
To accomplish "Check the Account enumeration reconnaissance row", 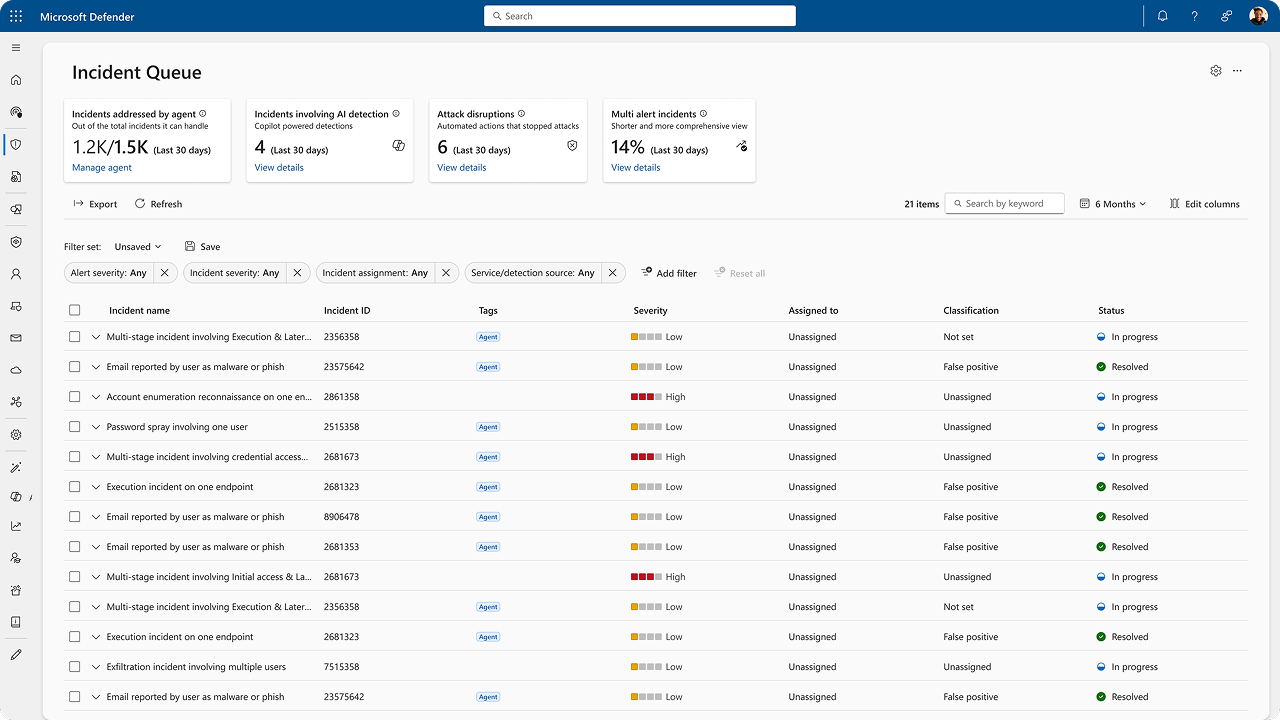I will 74,397.
